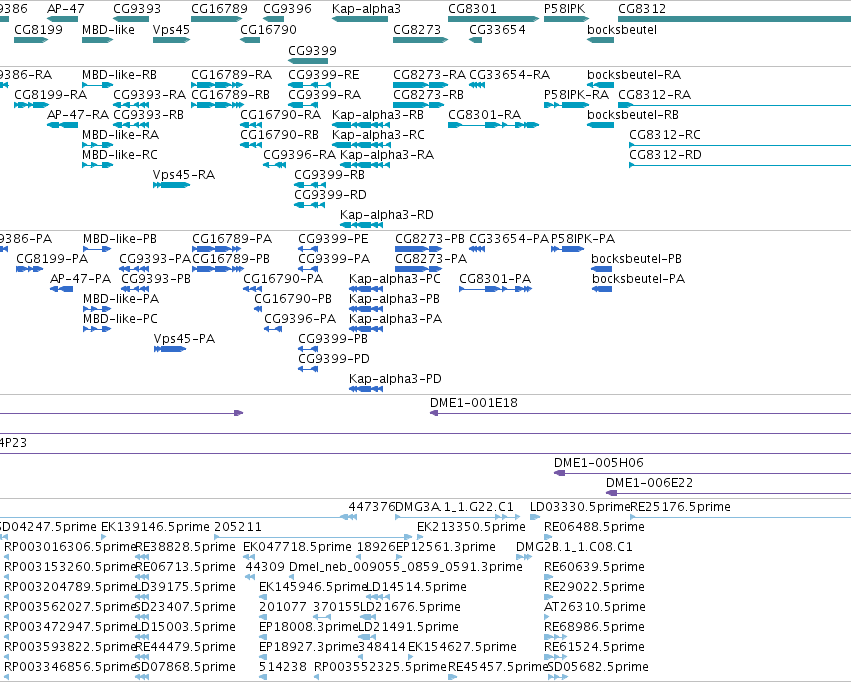Screen dimensions: 851x682
Task: Select the P58IPK gene label
Action: coord(564,9)
